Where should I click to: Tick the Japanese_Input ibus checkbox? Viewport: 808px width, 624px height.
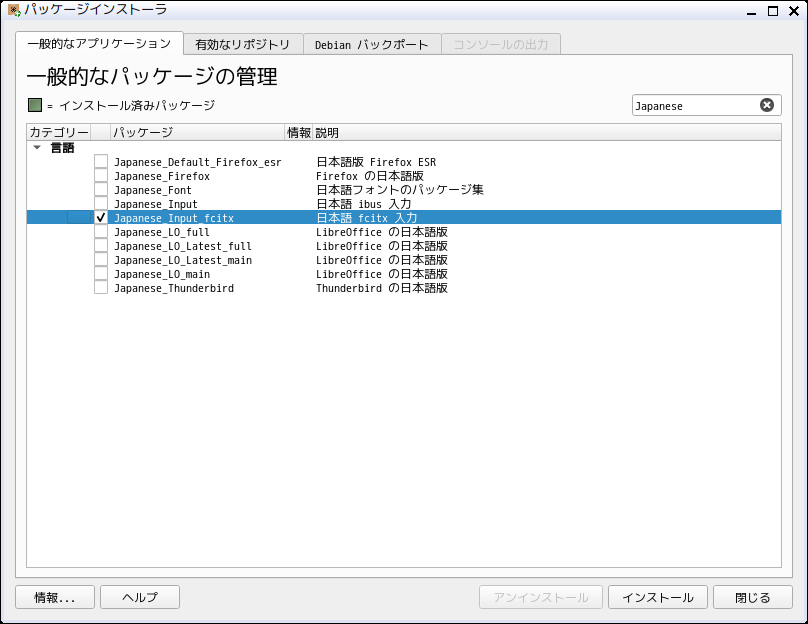[101, 203]
